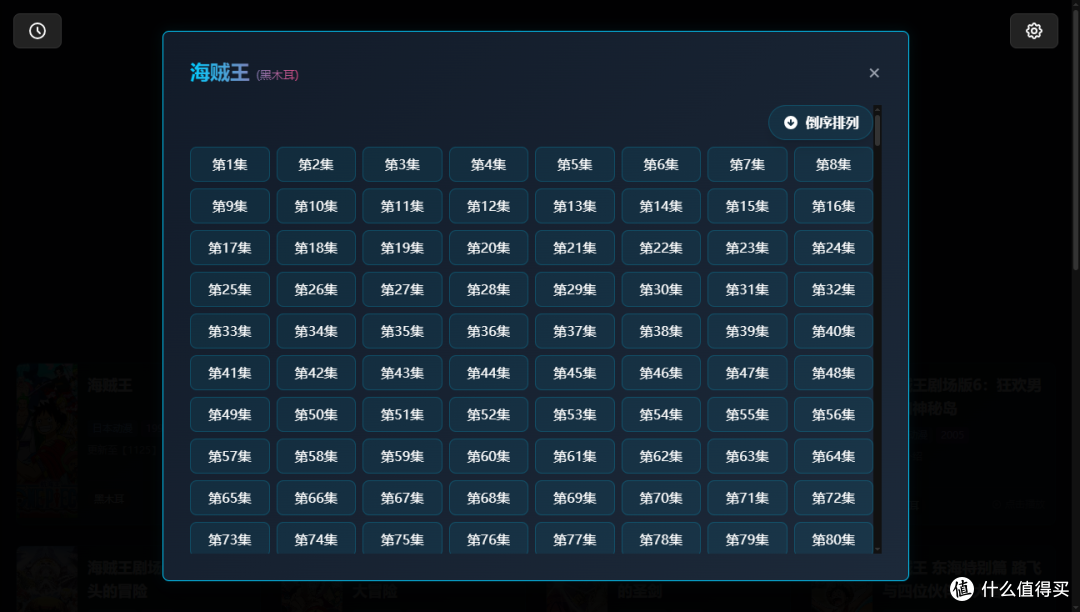Choose episode 第5集
1080x612 pixels.
pyautogui.click(x=574, y=165)
